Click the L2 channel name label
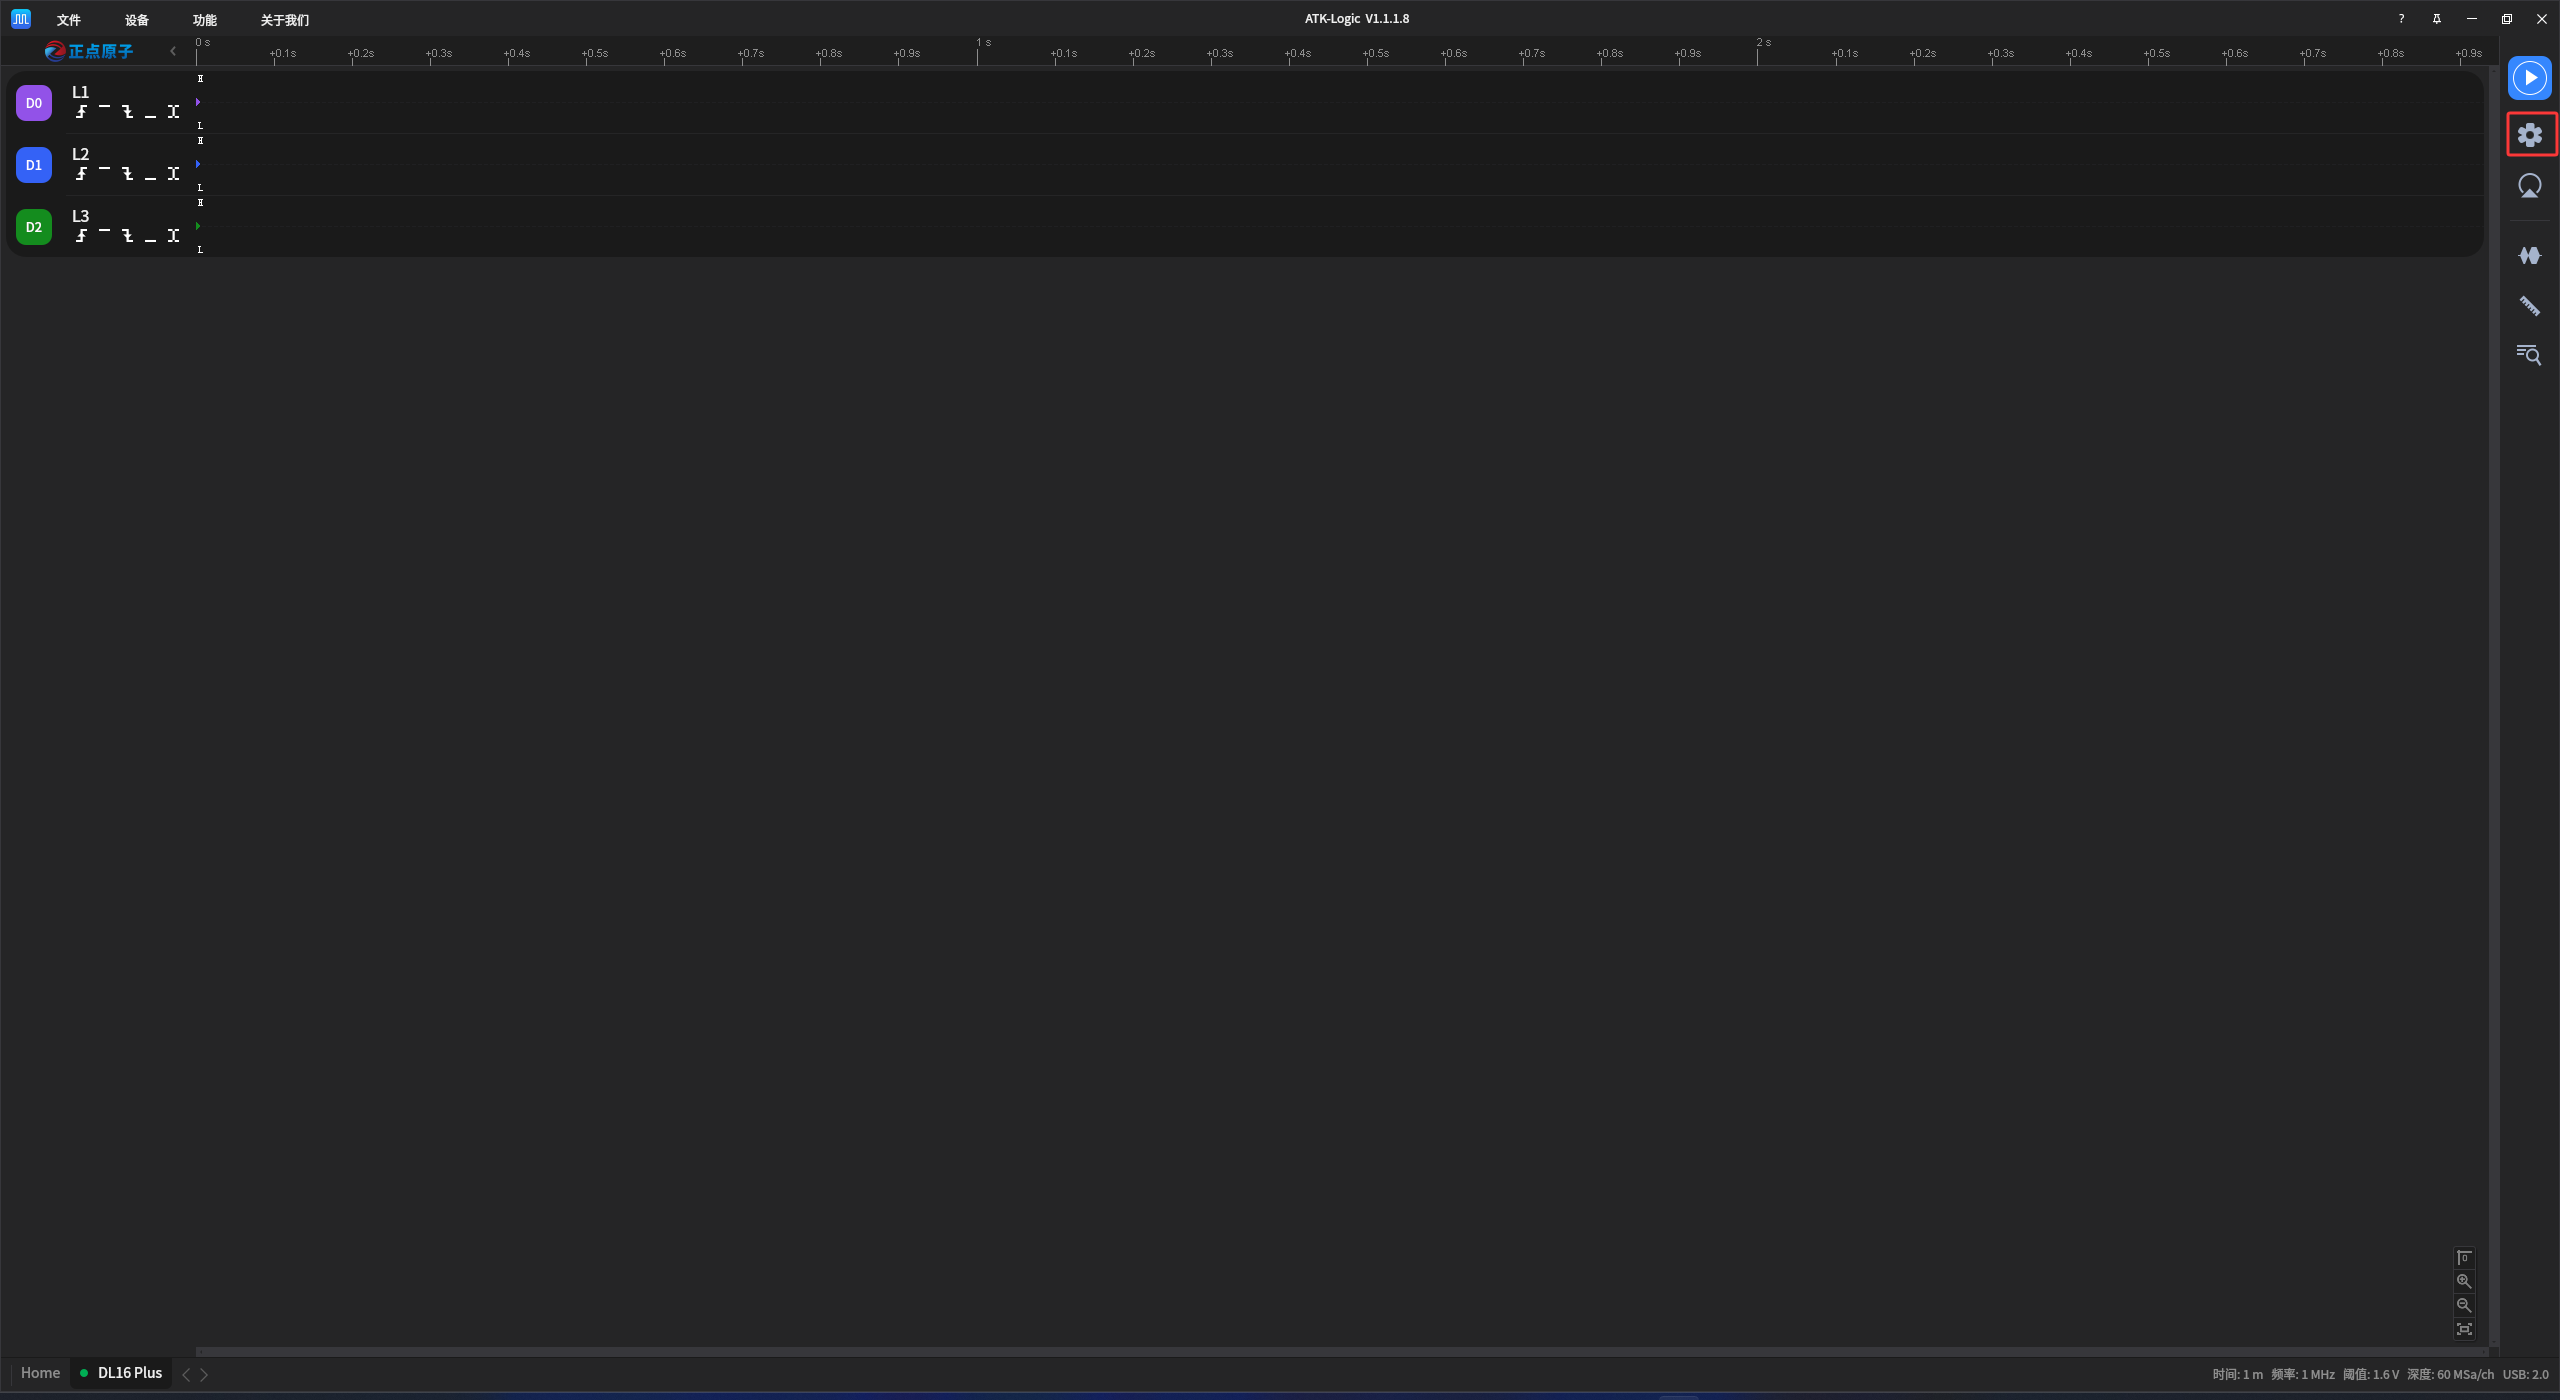The height and width of the screenshot is (1400, 2560). coord(81,154)
